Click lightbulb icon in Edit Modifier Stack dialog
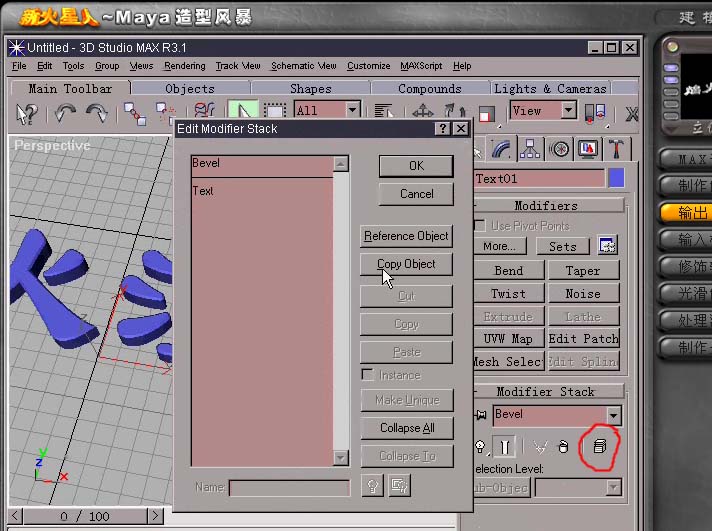 372,486
